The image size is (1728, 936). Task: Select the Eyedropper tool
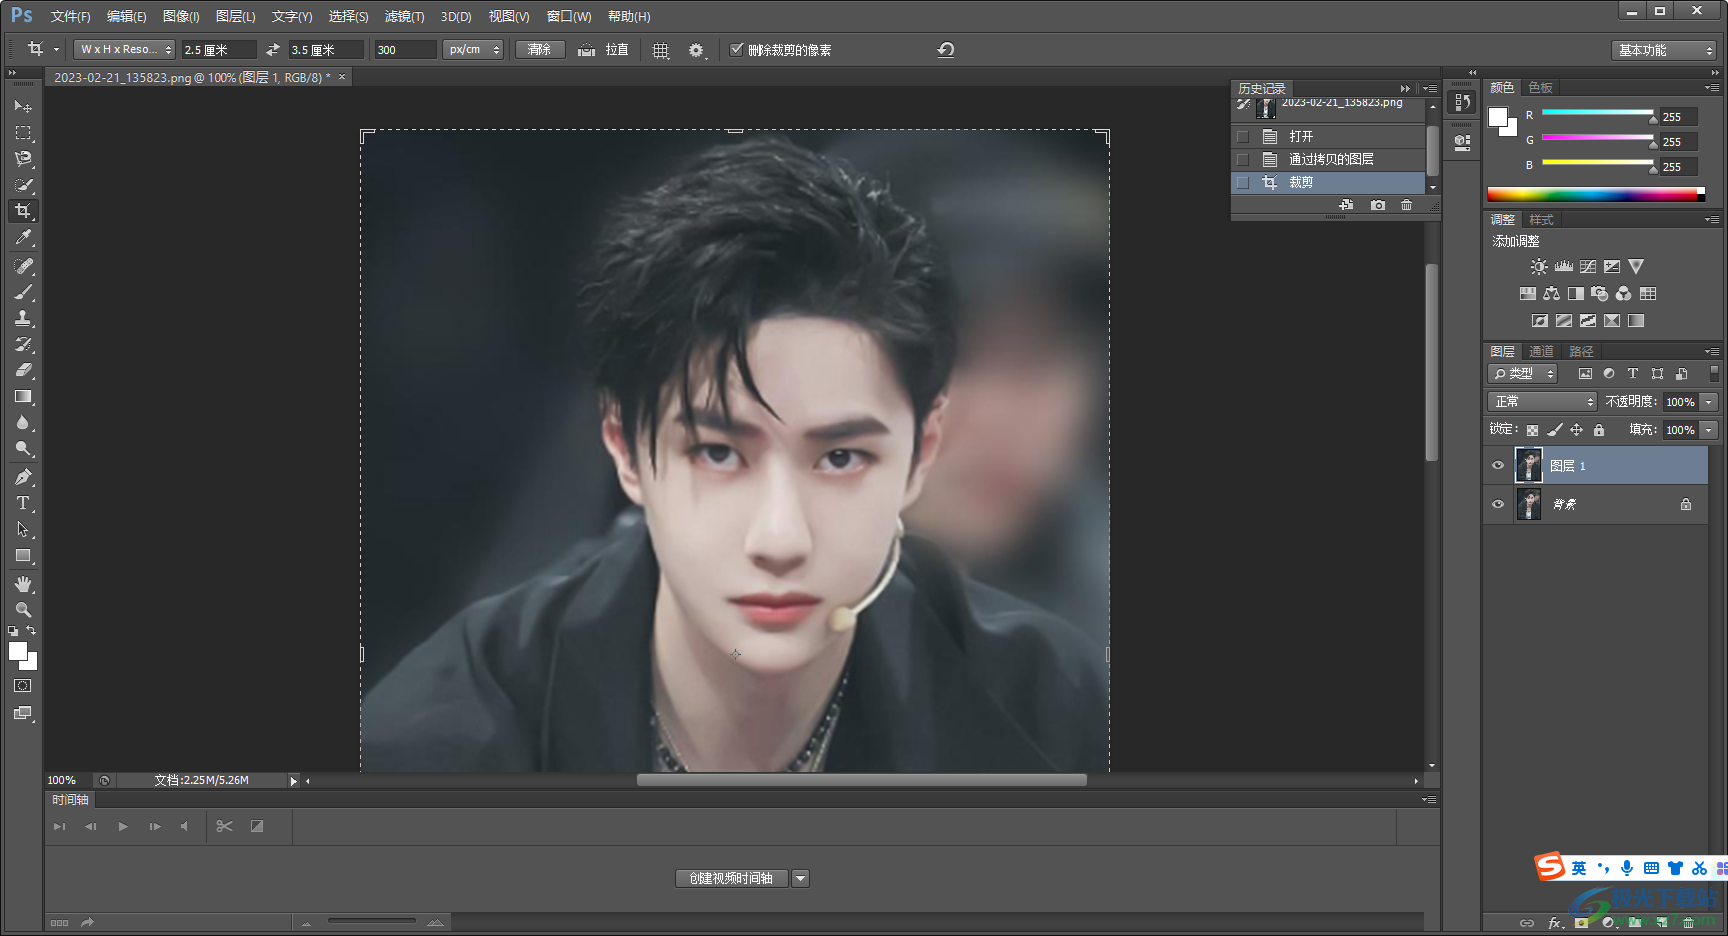pyautogui.click(x=23, y=237)
